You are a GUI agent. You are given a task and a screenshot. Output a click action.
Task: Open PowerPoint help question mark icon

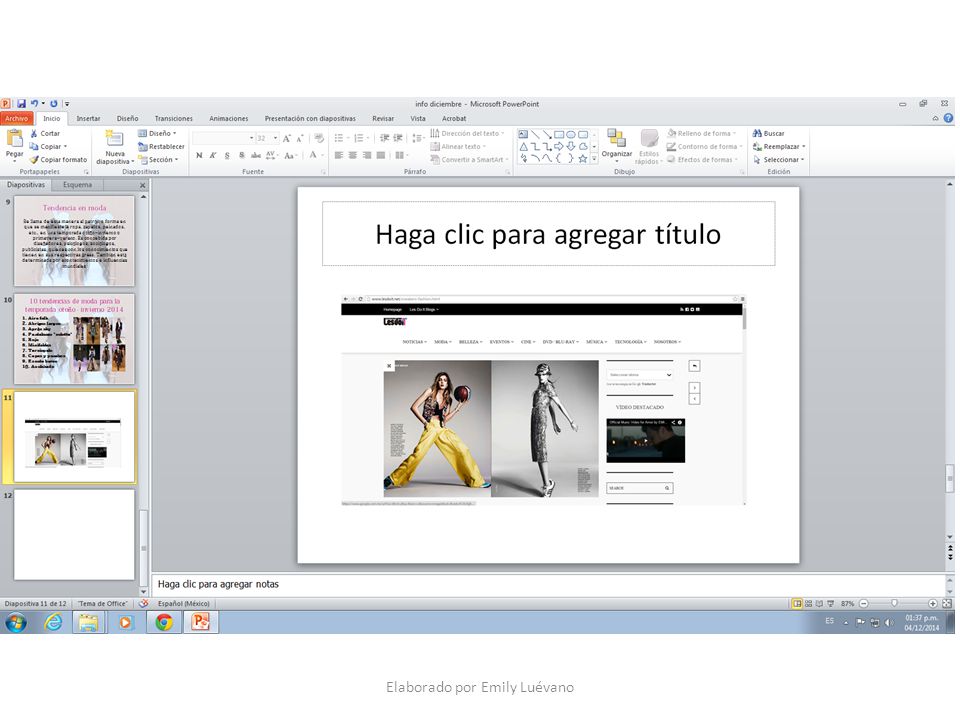948,119
